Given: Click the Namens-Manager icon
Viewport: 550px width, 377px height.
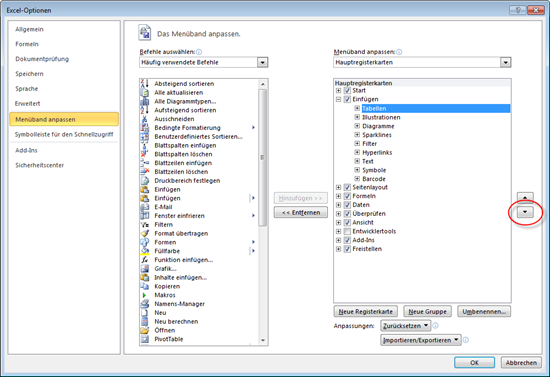Looking at the screenshot, I should pyautogui.click(x=145, y=304).
